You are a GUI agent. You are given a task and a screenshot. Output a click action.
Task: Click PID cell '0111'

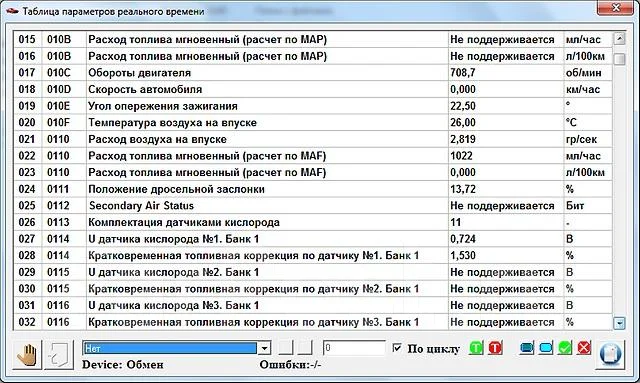click(x=64, y=189)
